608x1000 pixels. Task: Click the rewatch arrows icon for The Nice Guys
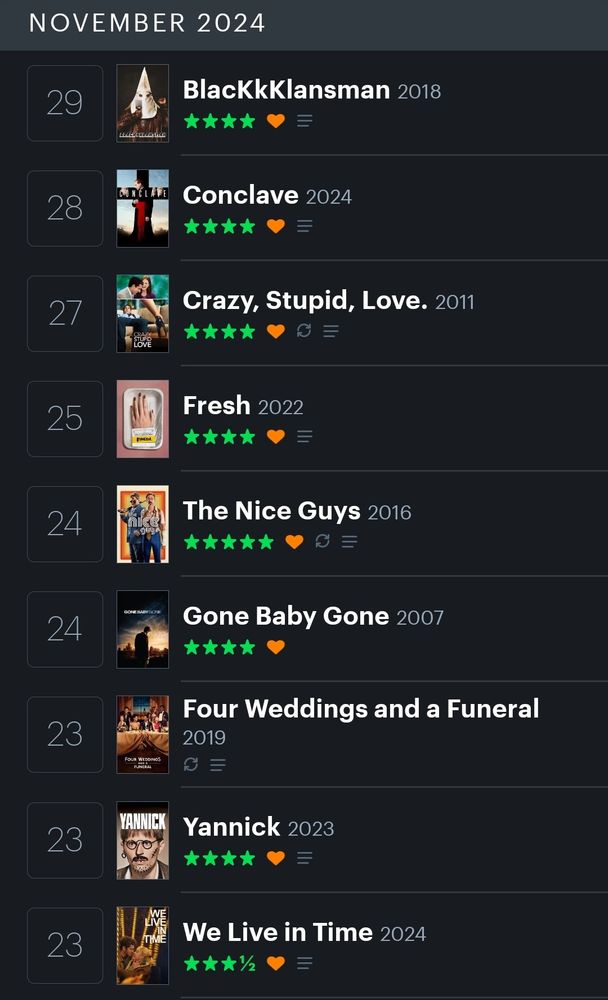click(323, 541)
